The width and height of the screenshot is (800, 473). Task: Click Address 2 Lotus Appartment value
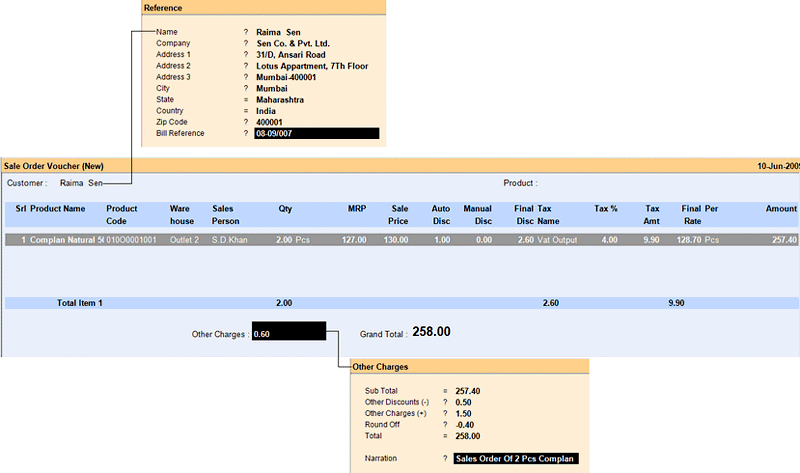click(312, 66)
